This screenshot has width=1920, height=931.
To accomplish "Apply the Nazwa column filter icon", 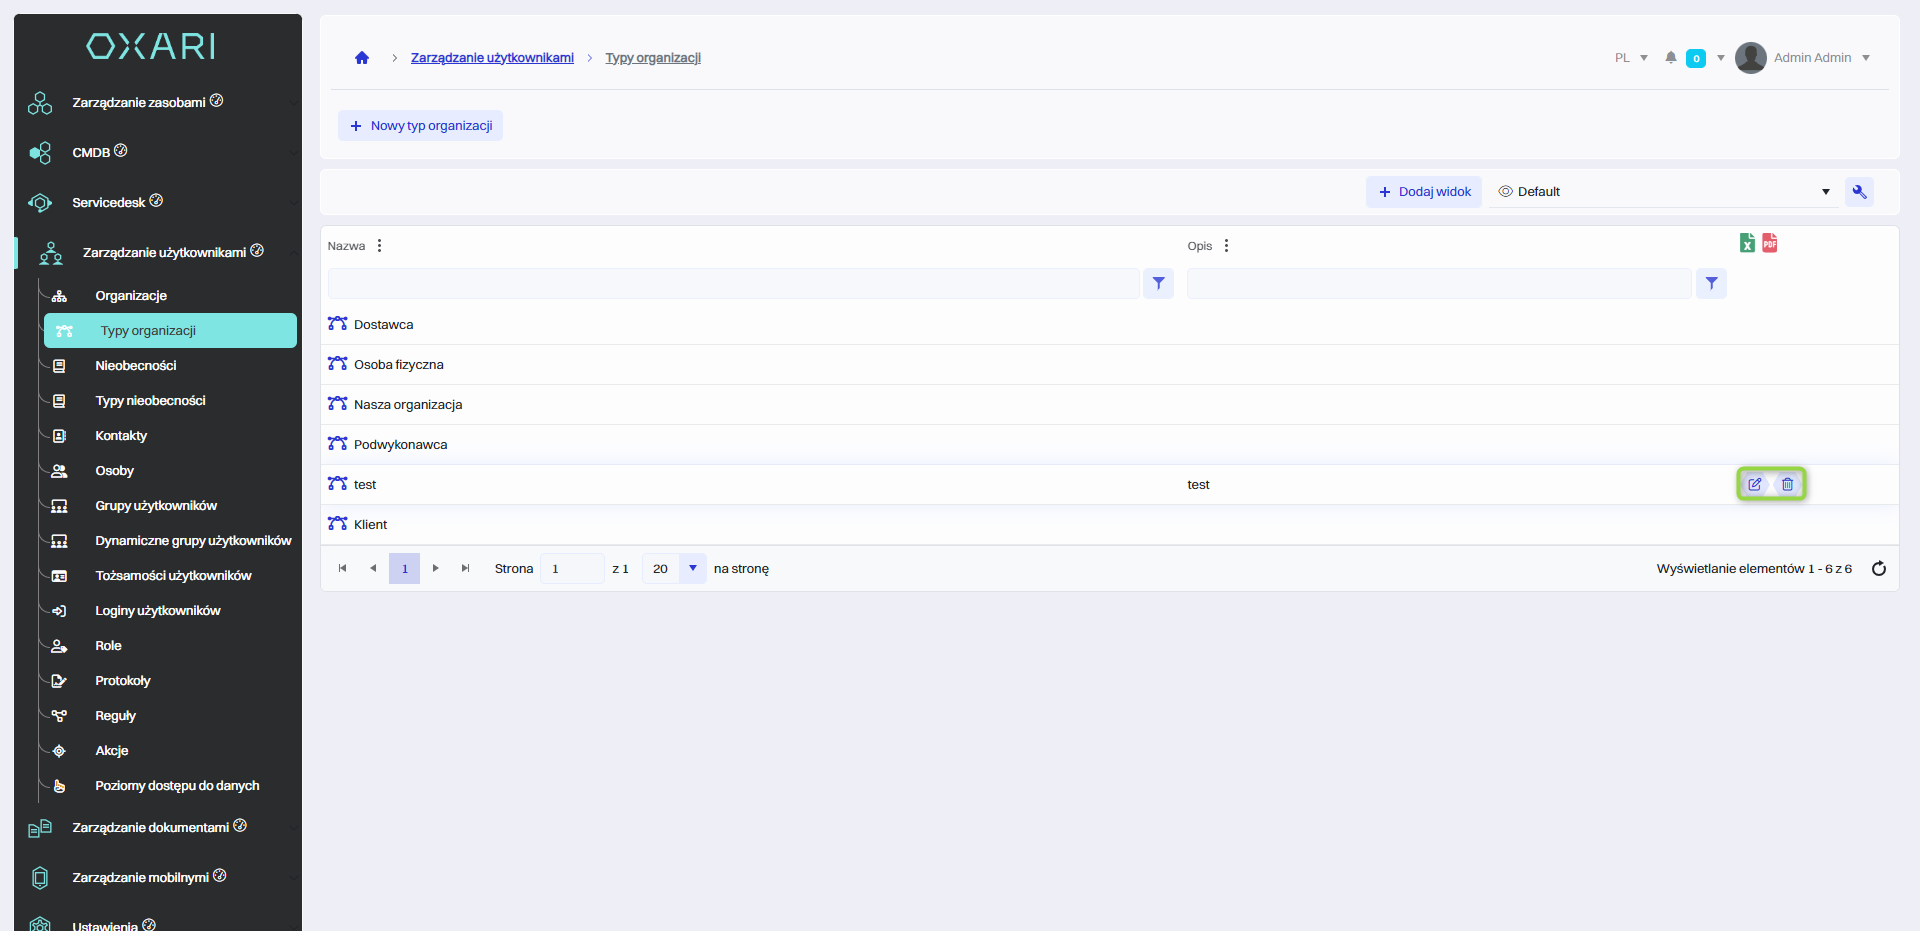I will [x=1158, y=284].
